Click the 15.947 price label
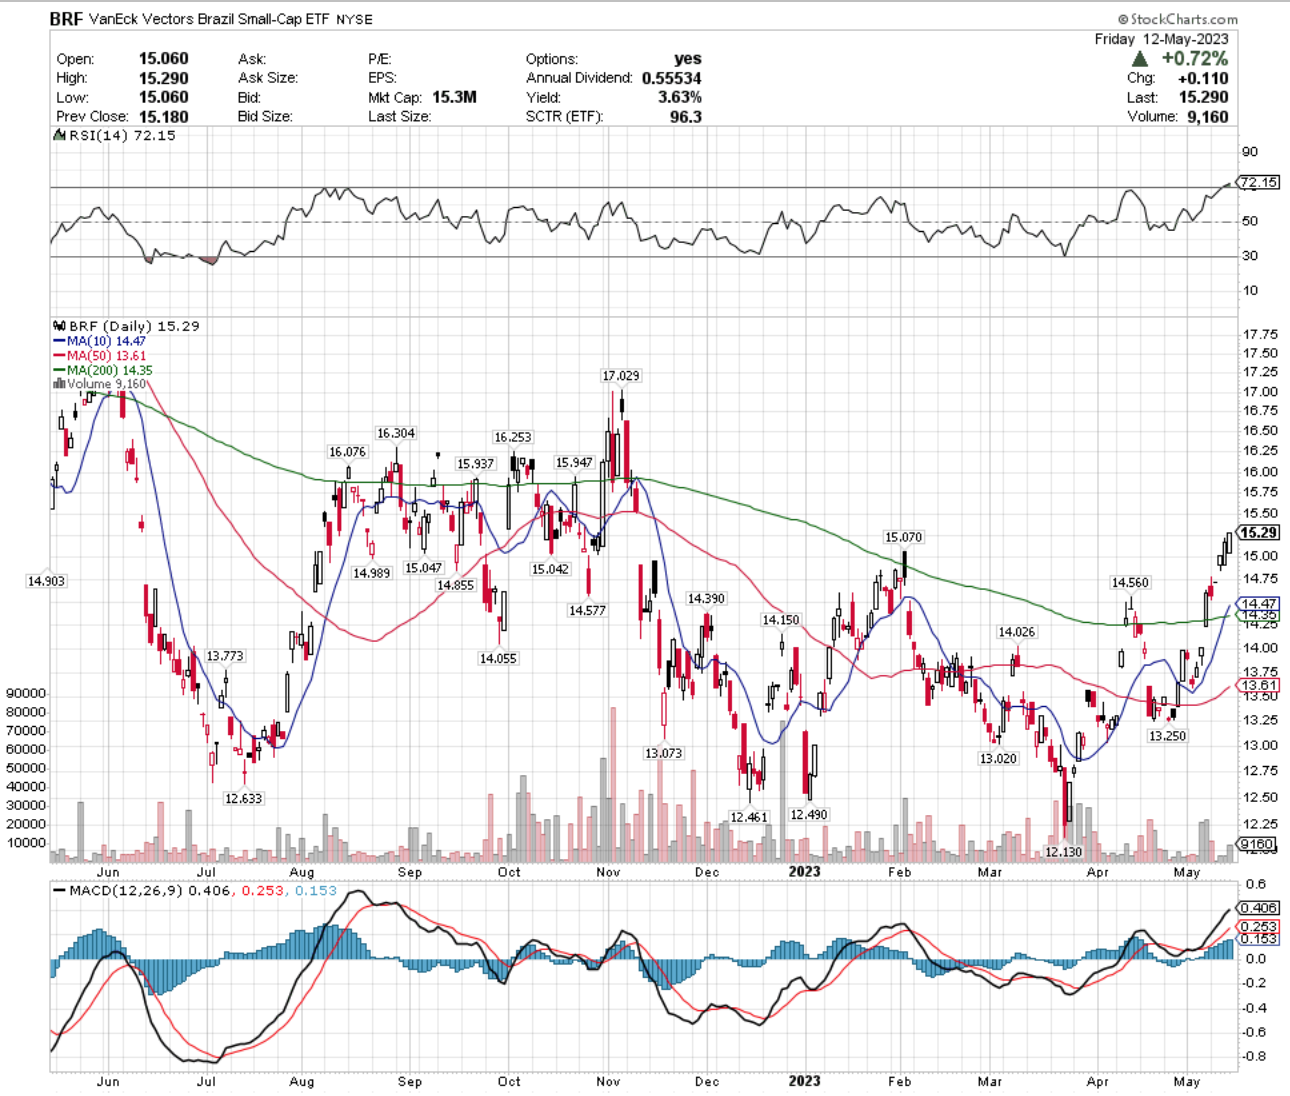 574,463
